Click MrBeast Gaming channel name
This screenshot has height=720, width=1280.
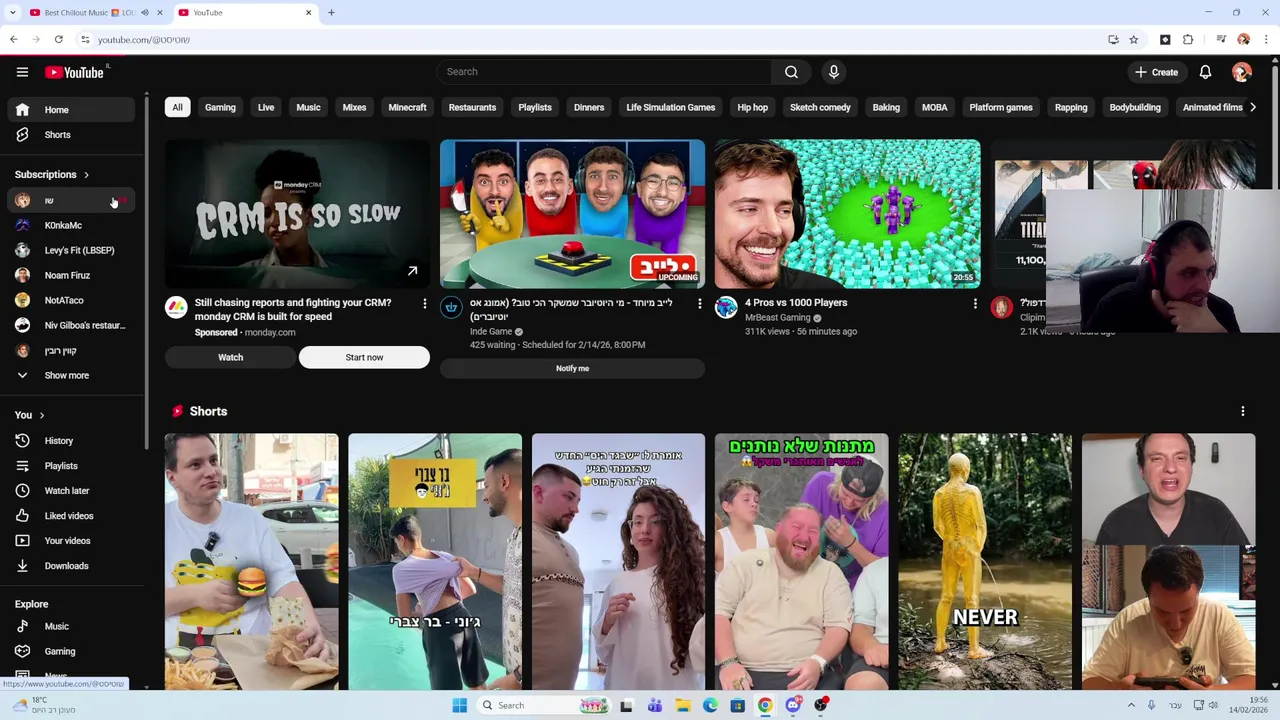coord(777,318)
